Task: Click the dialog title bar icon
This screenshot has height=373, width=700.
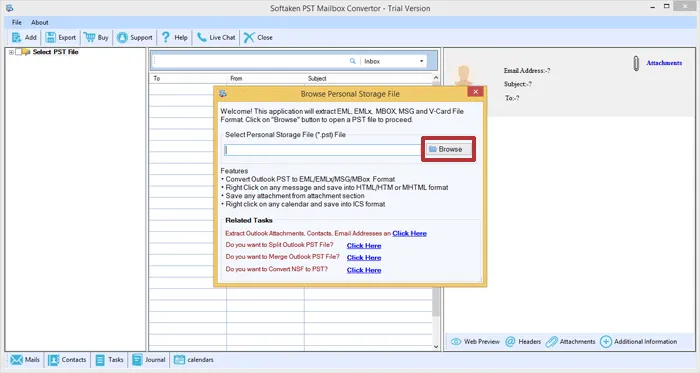Action: click(x=223, y=94)
